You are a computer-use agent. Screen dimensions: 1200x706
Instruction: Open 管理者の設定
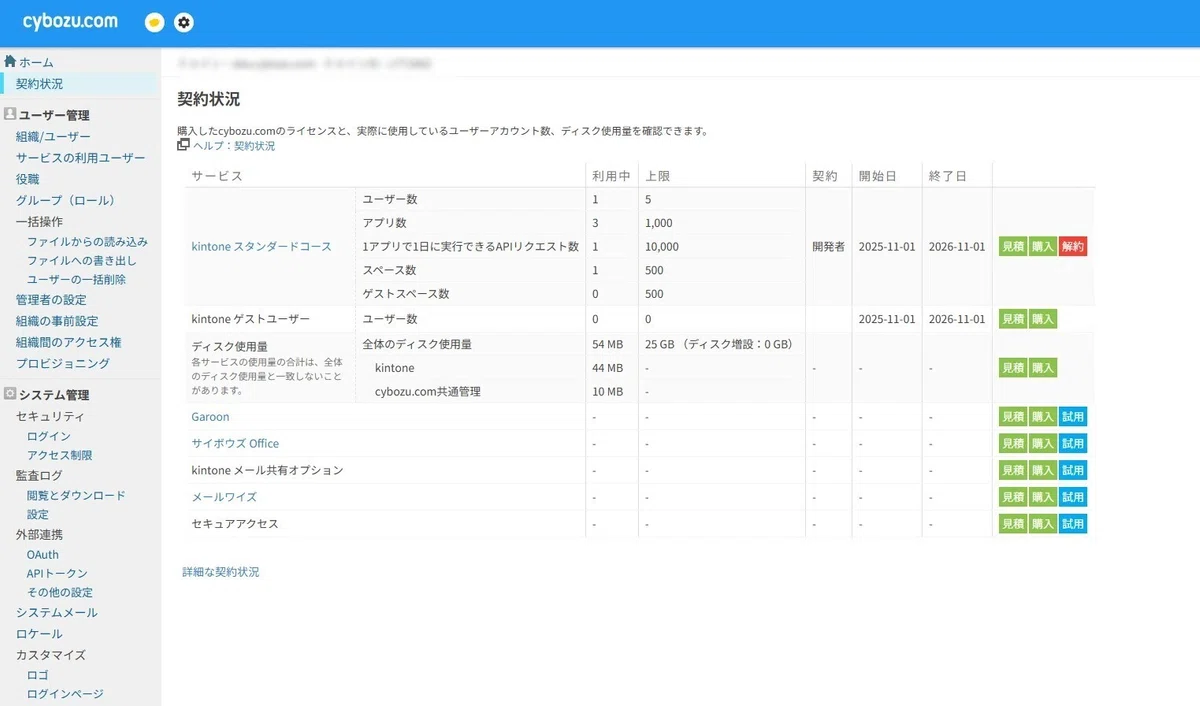pyautogui.click(x=51, y=300)
